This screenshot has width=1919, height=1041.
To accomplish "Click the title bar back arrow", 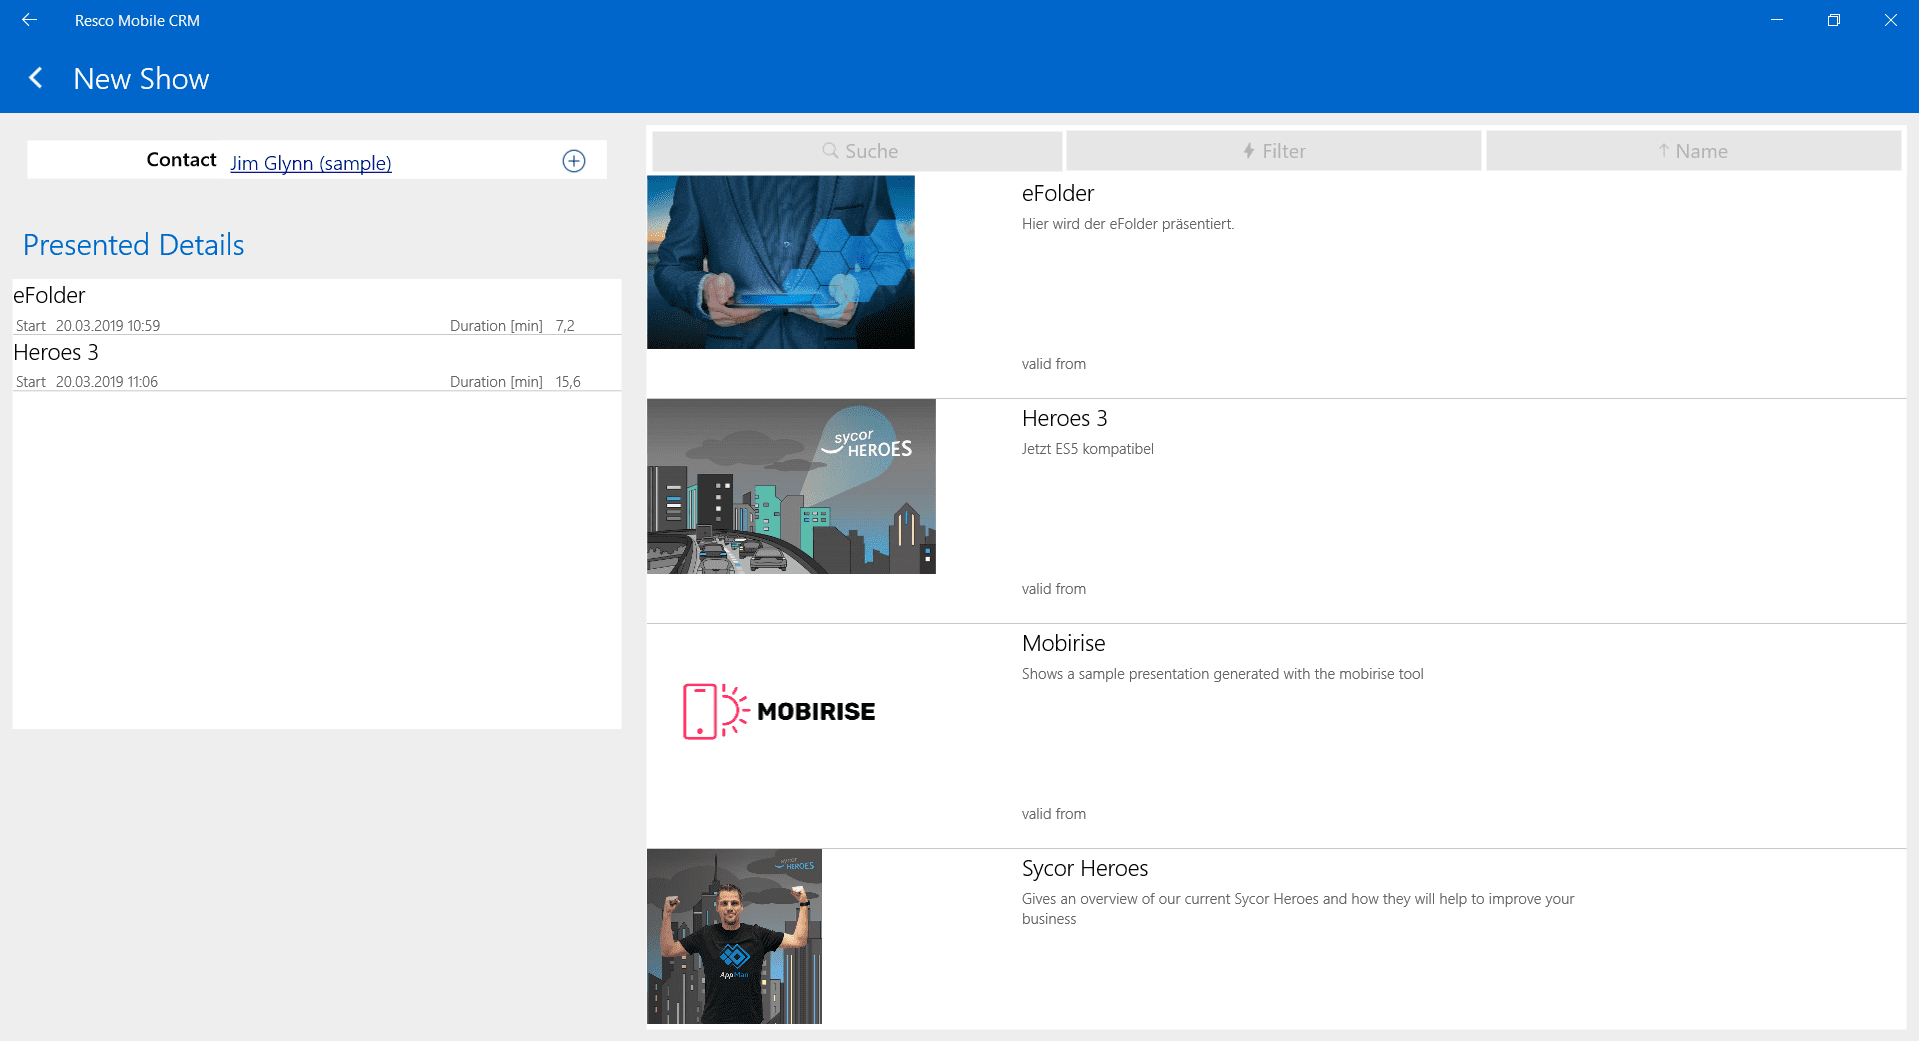I will 29,20.
